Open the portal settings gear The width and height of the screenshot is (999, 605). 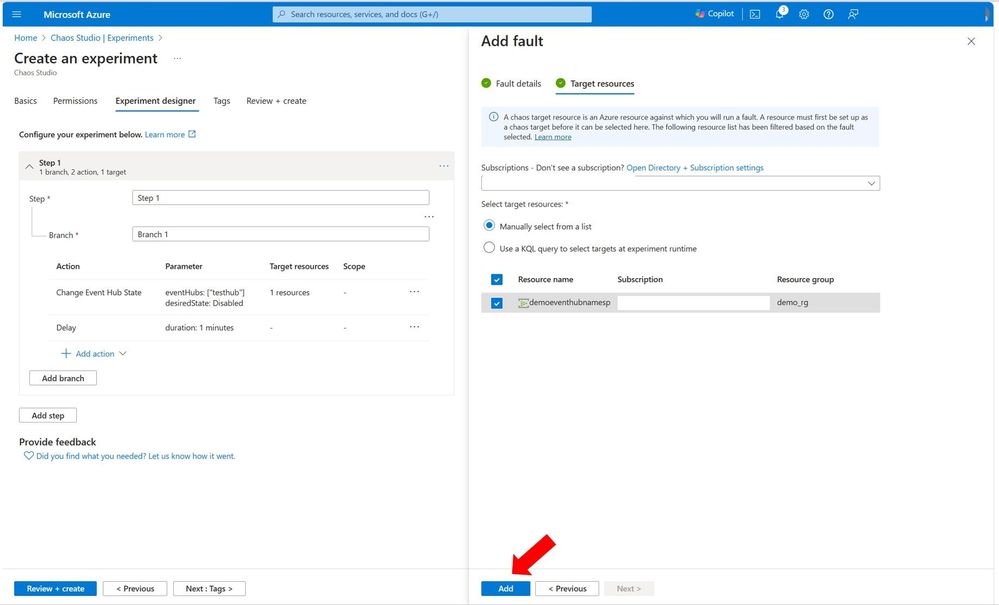point(804,14)
